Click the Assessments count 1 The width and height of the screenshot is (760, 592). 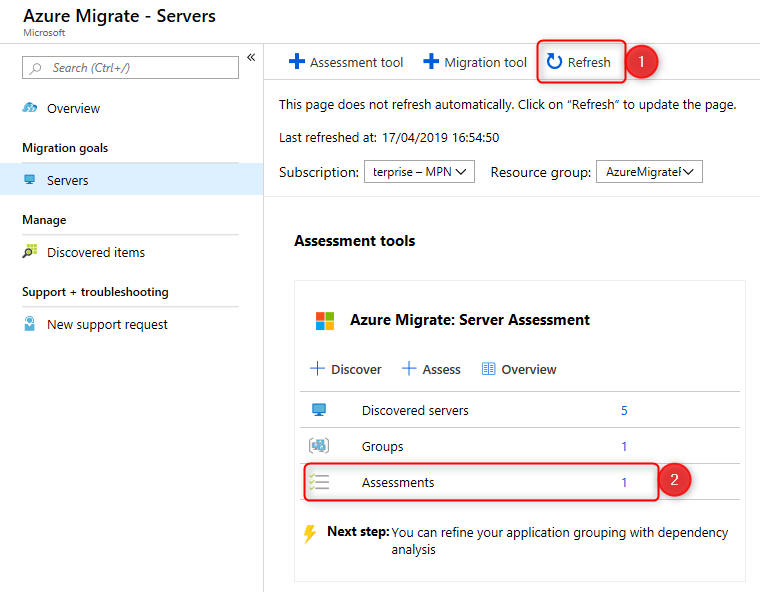tap(624, 482)
